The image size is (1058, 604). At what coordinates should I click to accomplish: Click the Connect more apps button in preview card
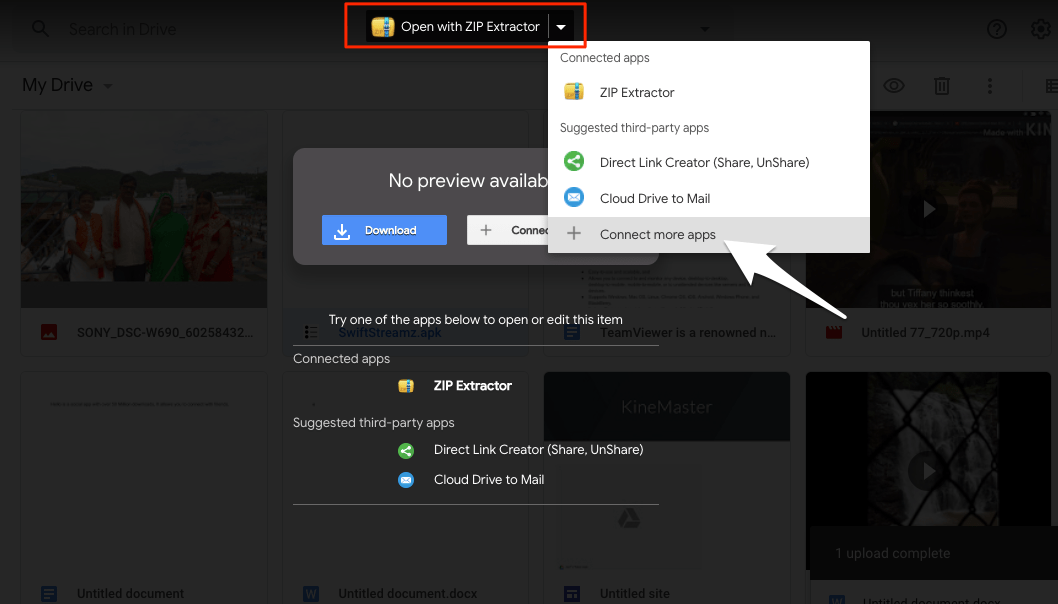click(x=507, y=230)
